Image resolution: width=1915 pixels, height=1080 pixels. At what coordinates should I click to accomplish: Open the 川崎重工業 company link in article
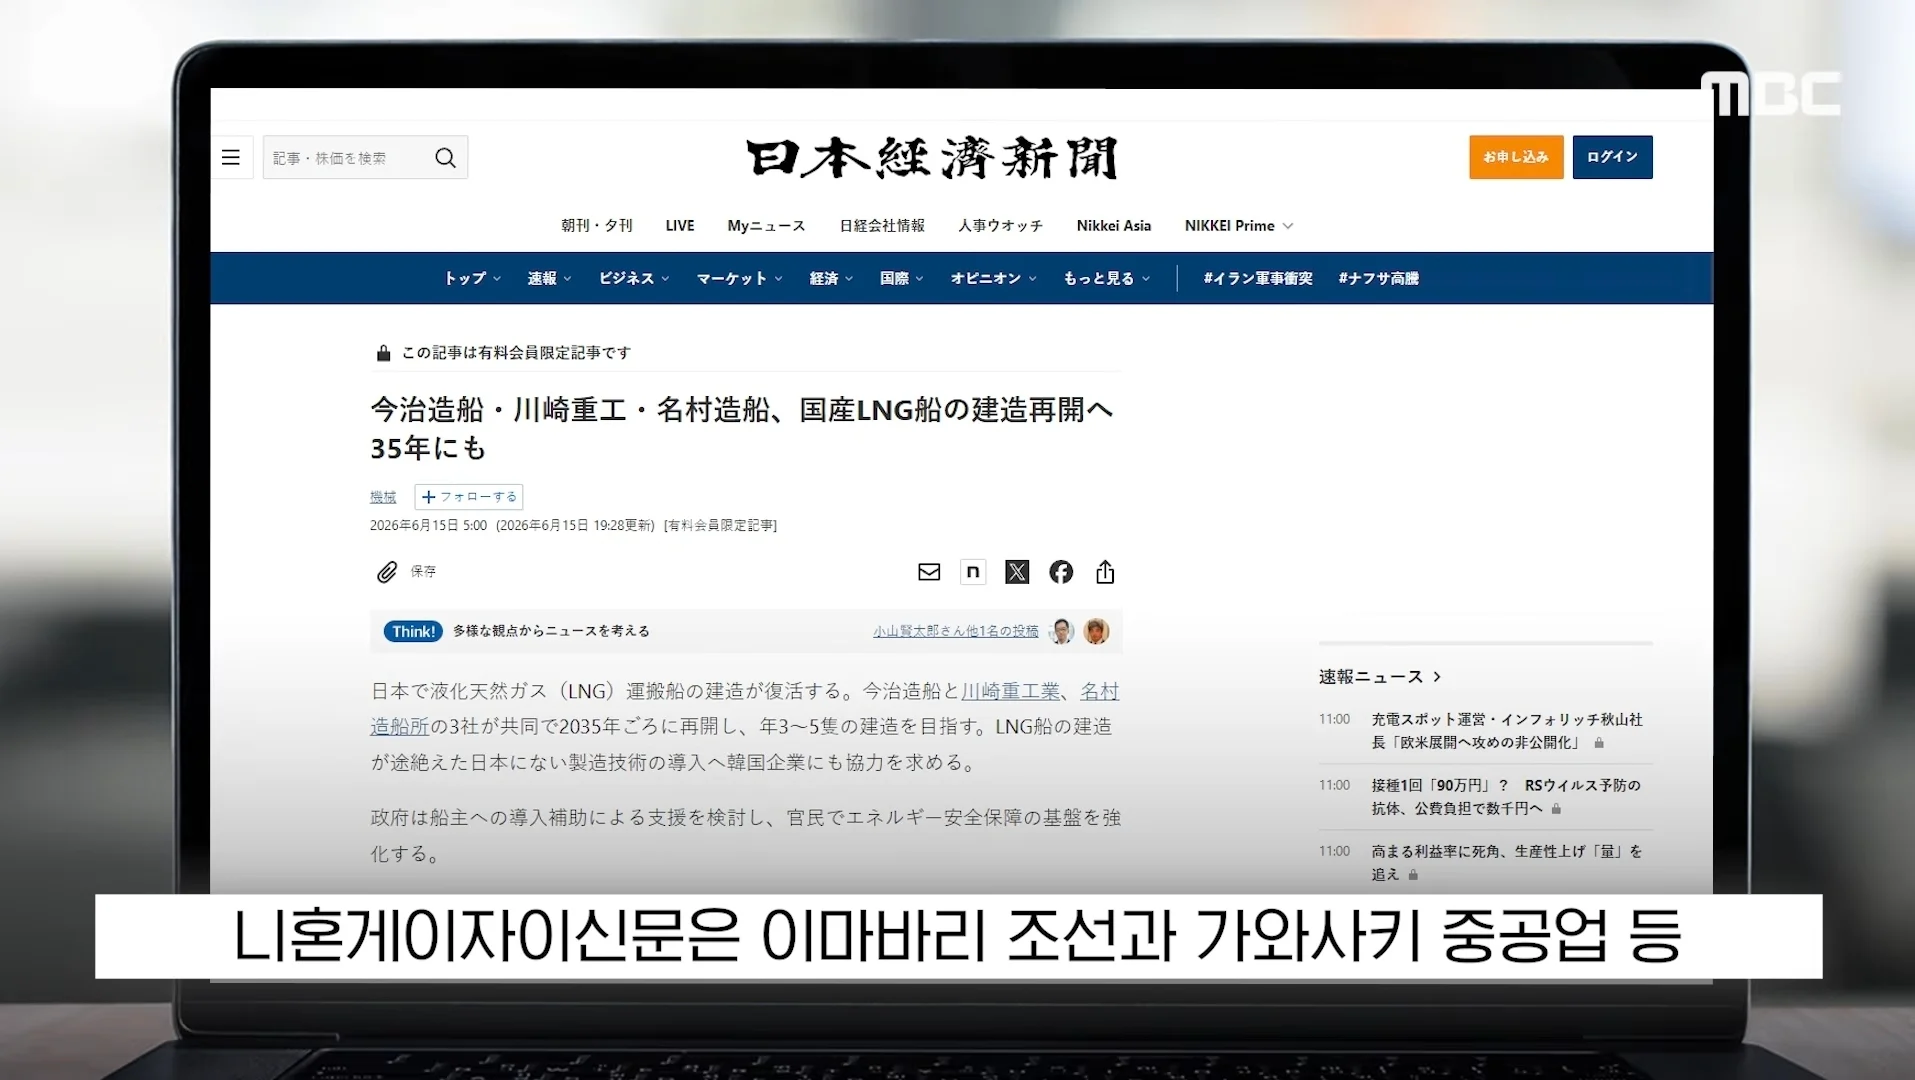[1010, 691]
